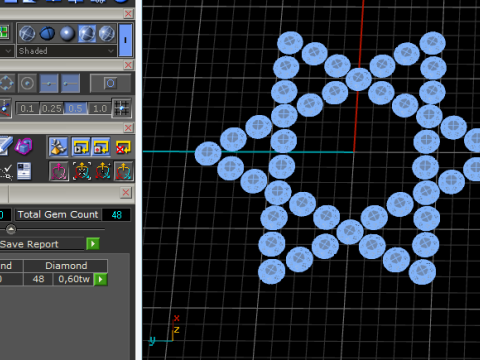Click the highlighted gem with sparkle icon
This screenshot has height=360, width=480.
[x=58, y=147]
